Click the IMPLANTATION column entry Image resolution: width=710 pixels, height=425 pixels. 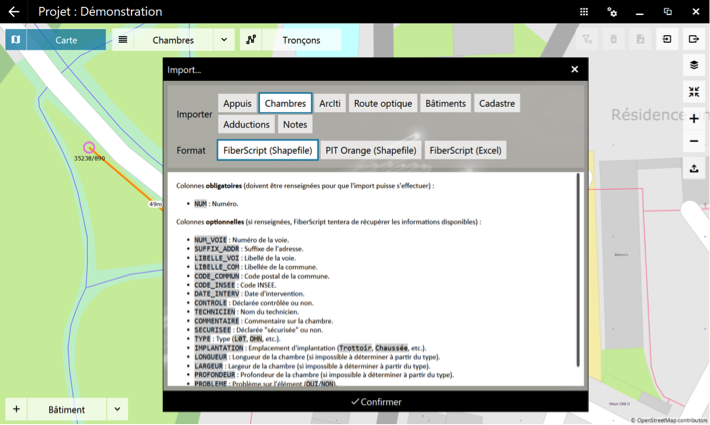pyautogui.click(x=310, y=348)
